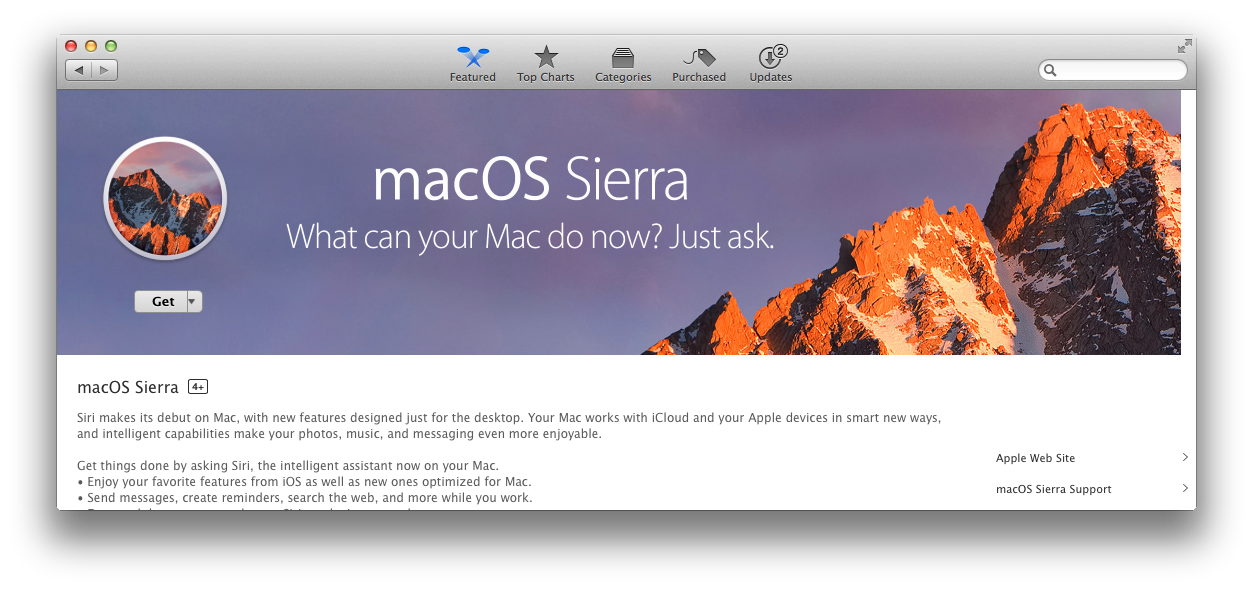Open Updates tab with 2 badge

coord(771,64)
